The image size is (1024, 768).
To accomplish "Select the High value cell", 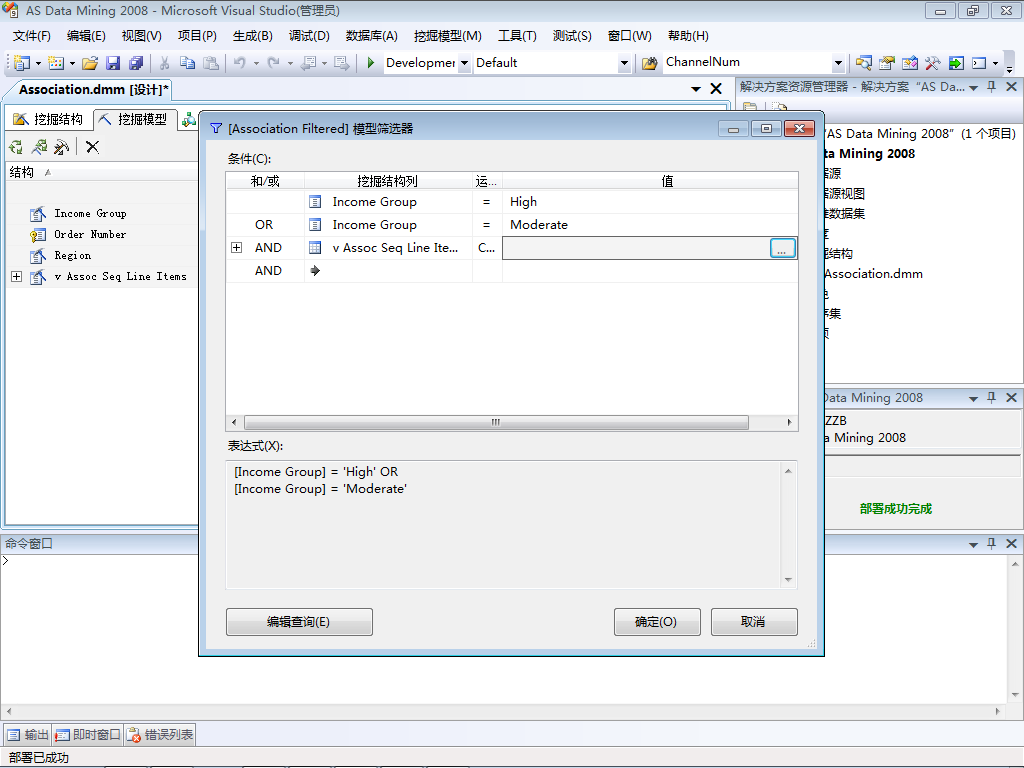I will click(x=650, y=202).
